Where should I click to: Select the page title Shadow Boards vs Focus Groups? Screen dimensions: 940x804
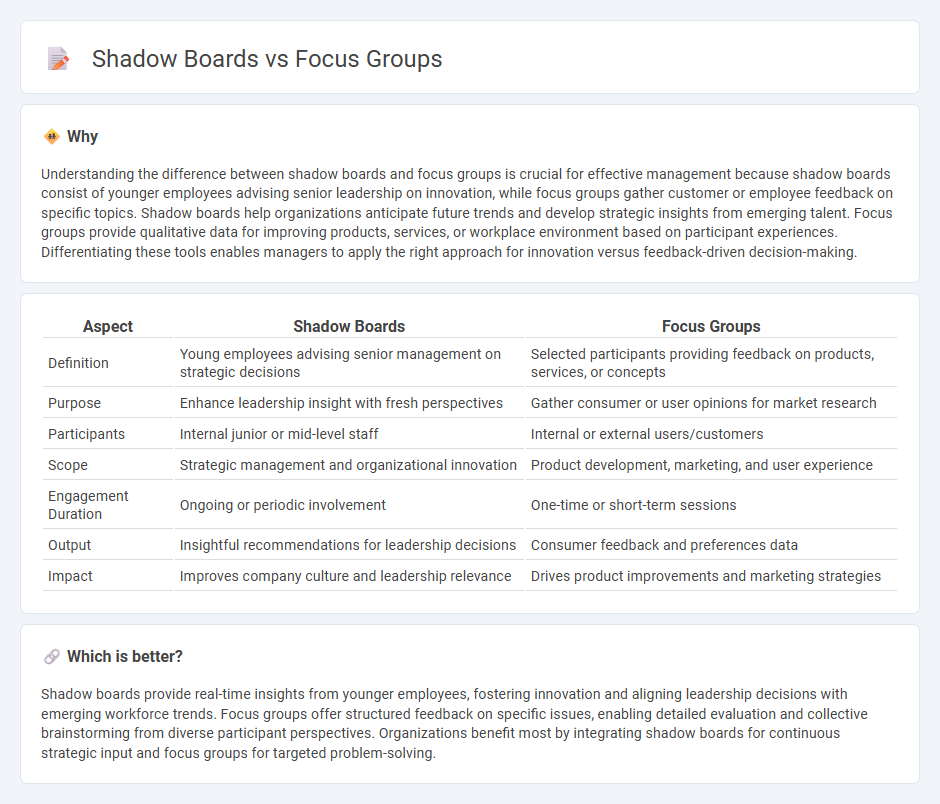coord(267,59)
